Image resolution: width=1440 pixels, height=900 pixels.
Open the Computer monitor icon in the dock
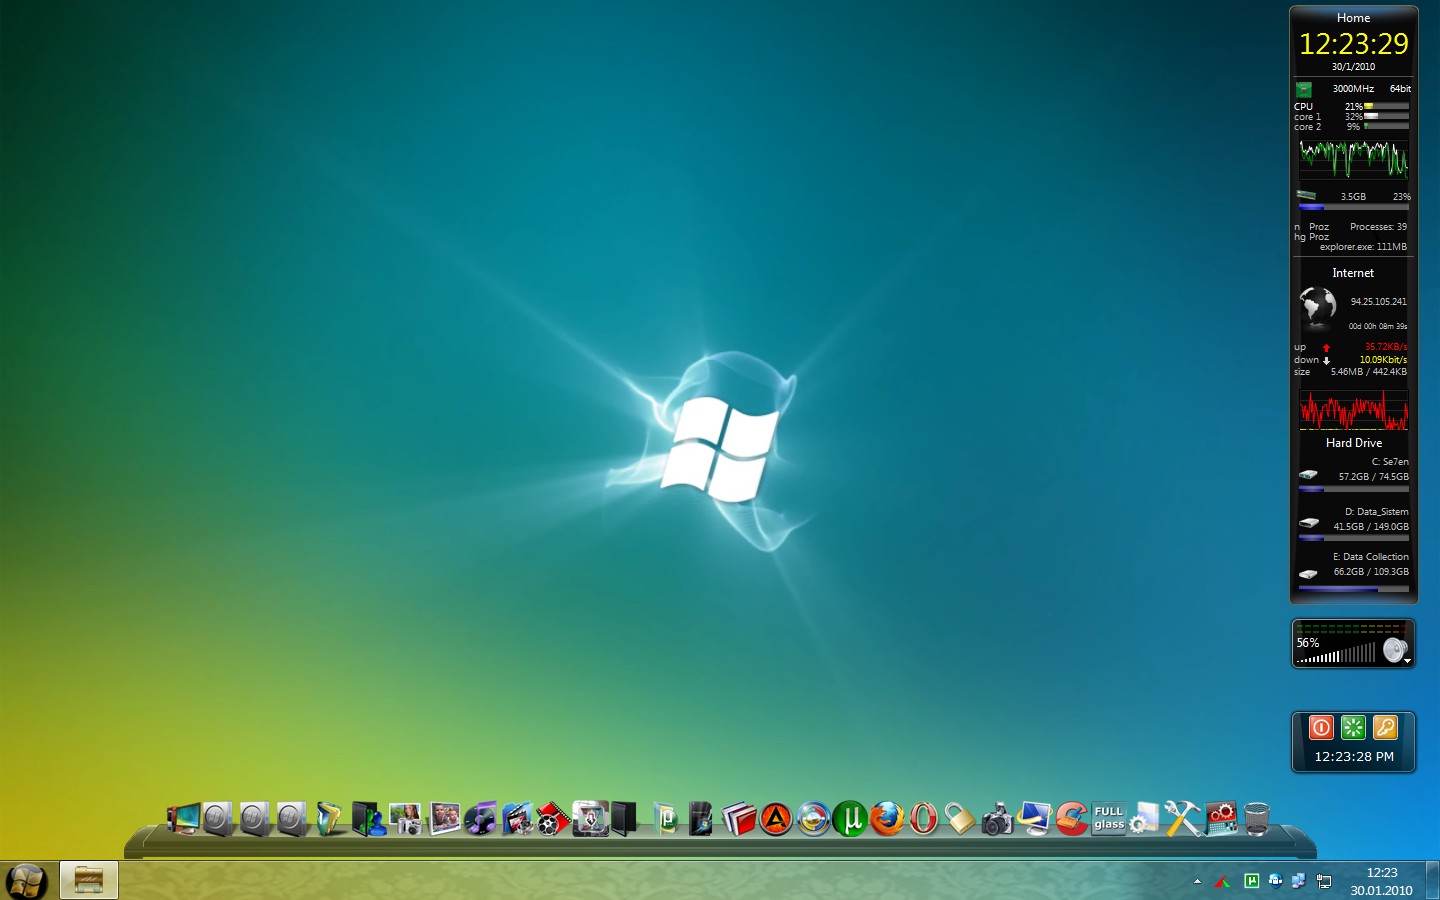coord(184,818)
